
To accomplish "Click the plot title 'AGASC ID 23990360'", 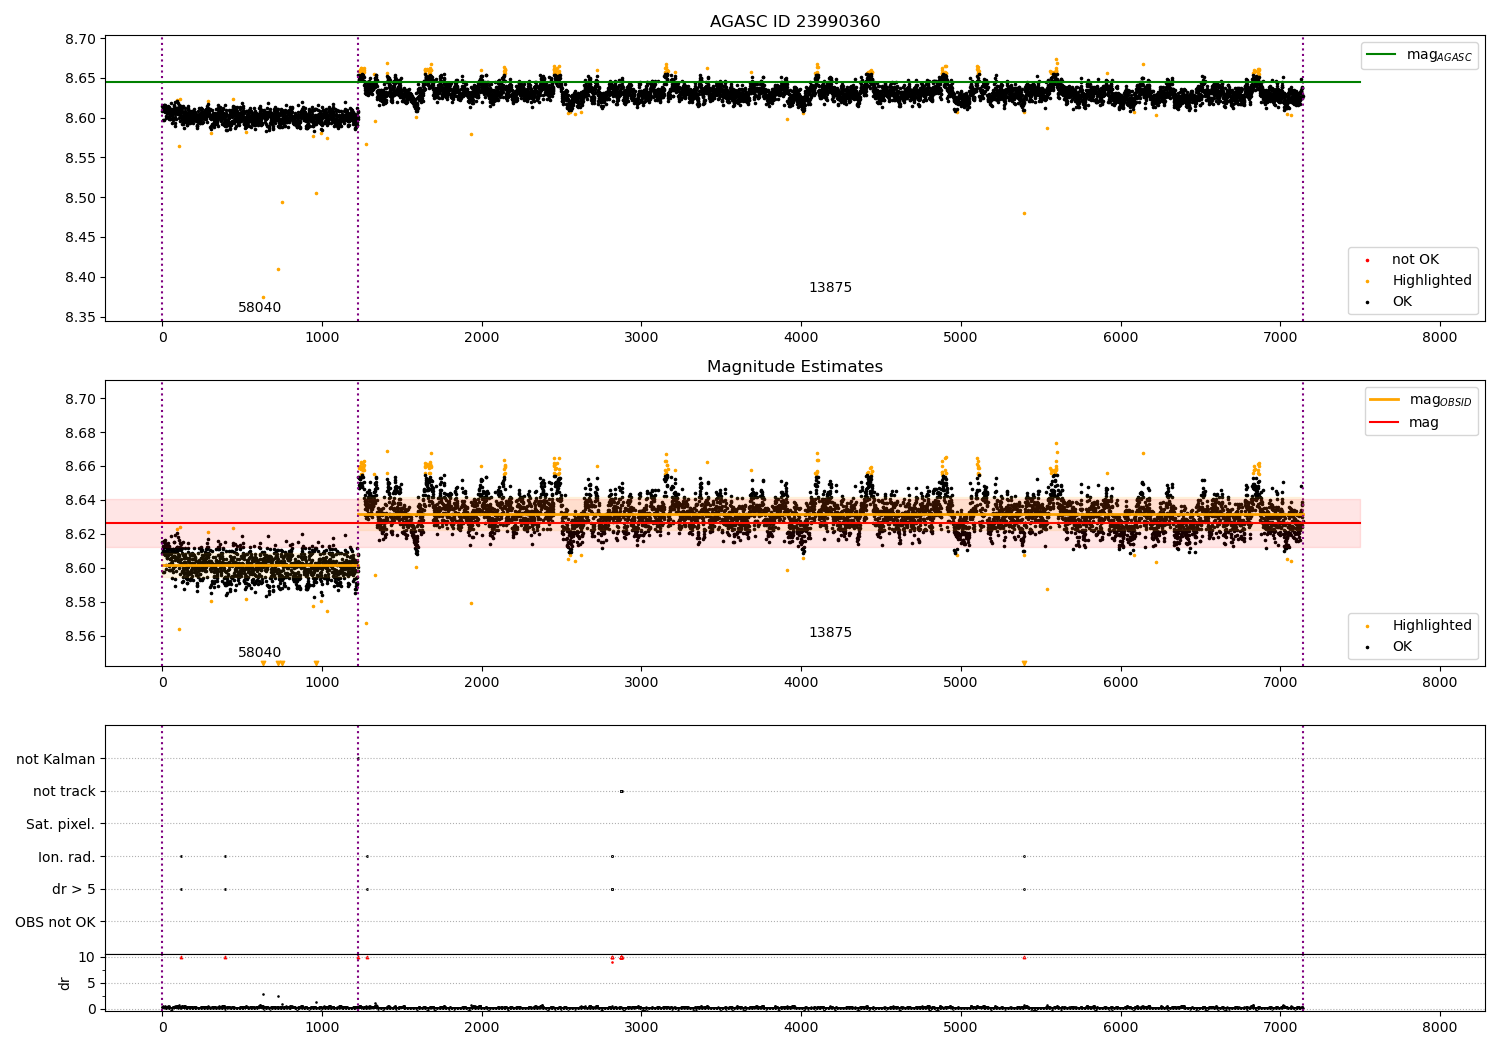I will coord(795,22).
